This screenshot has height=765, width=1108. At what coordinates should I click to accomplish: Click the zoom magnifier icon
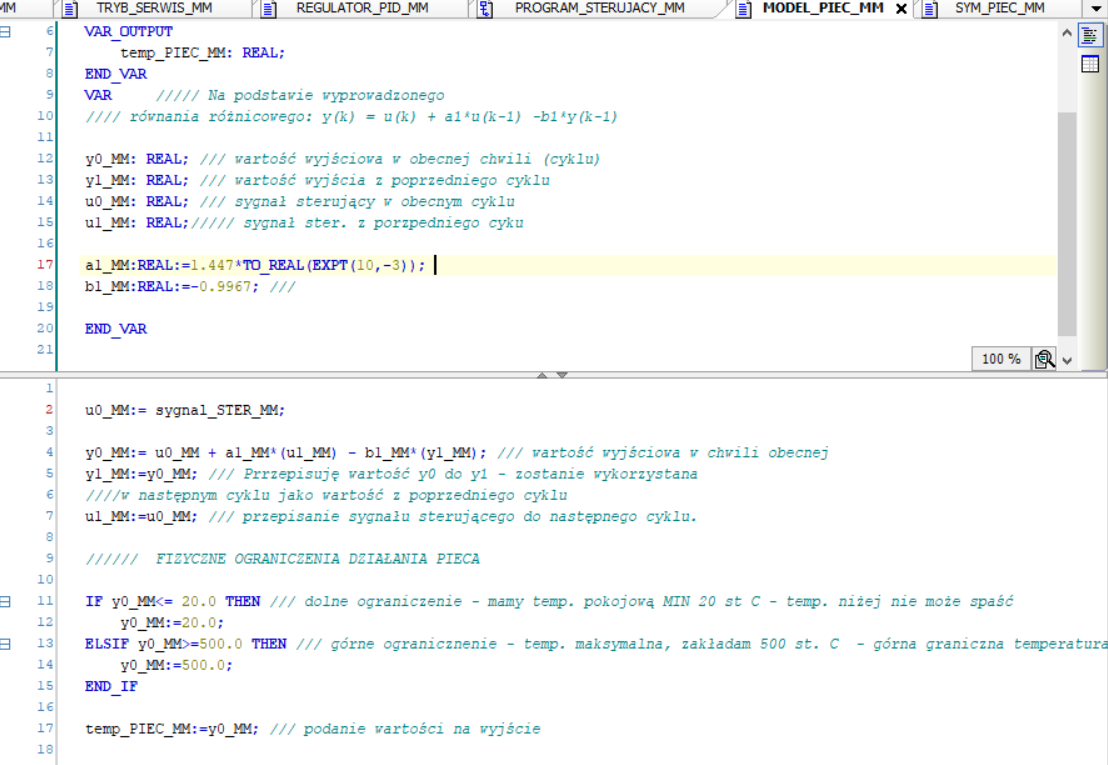pos(1044,359)
